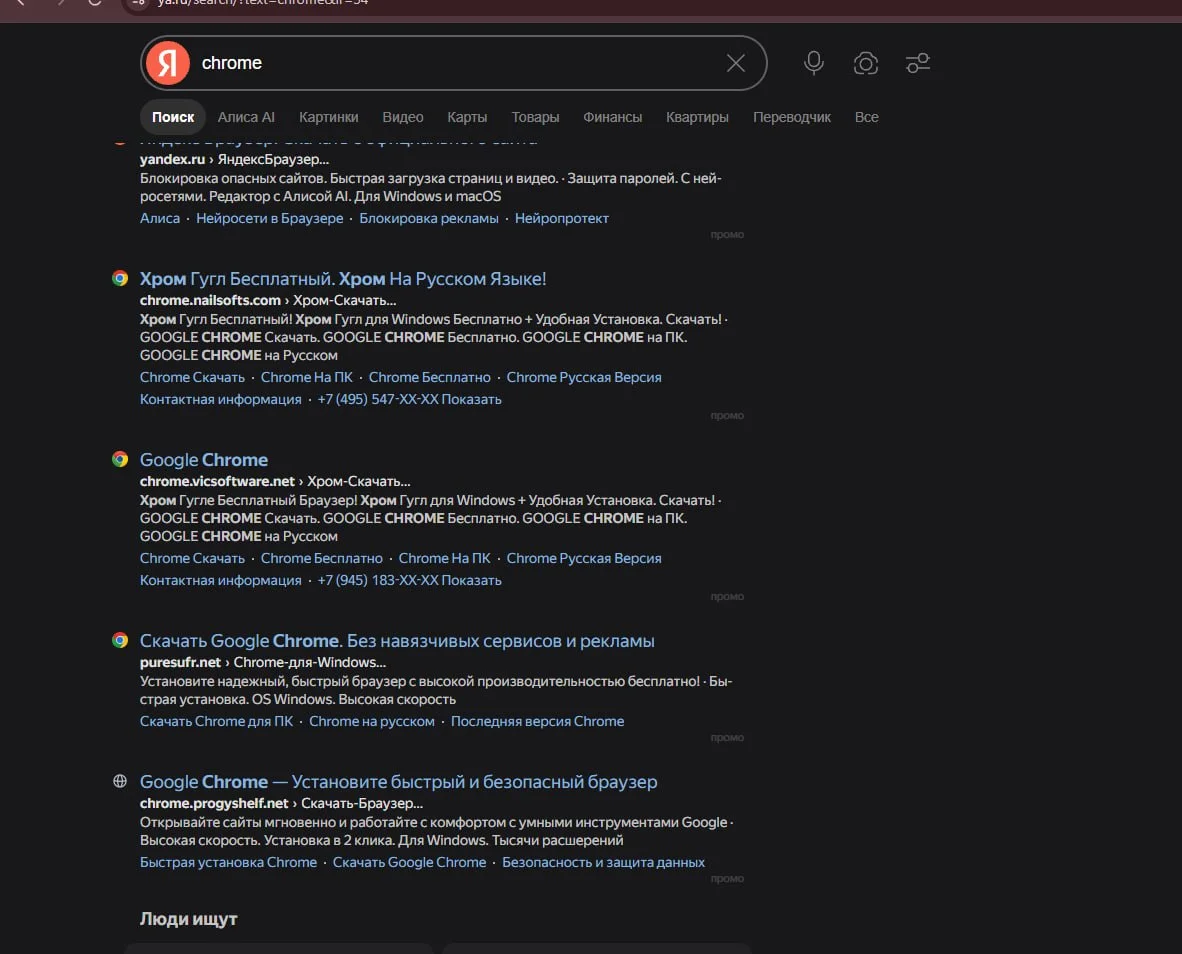The height and width of the screenshot is (954, 1182).
Task: Clear the search query with the X
Action: click(x=736, y=63)
